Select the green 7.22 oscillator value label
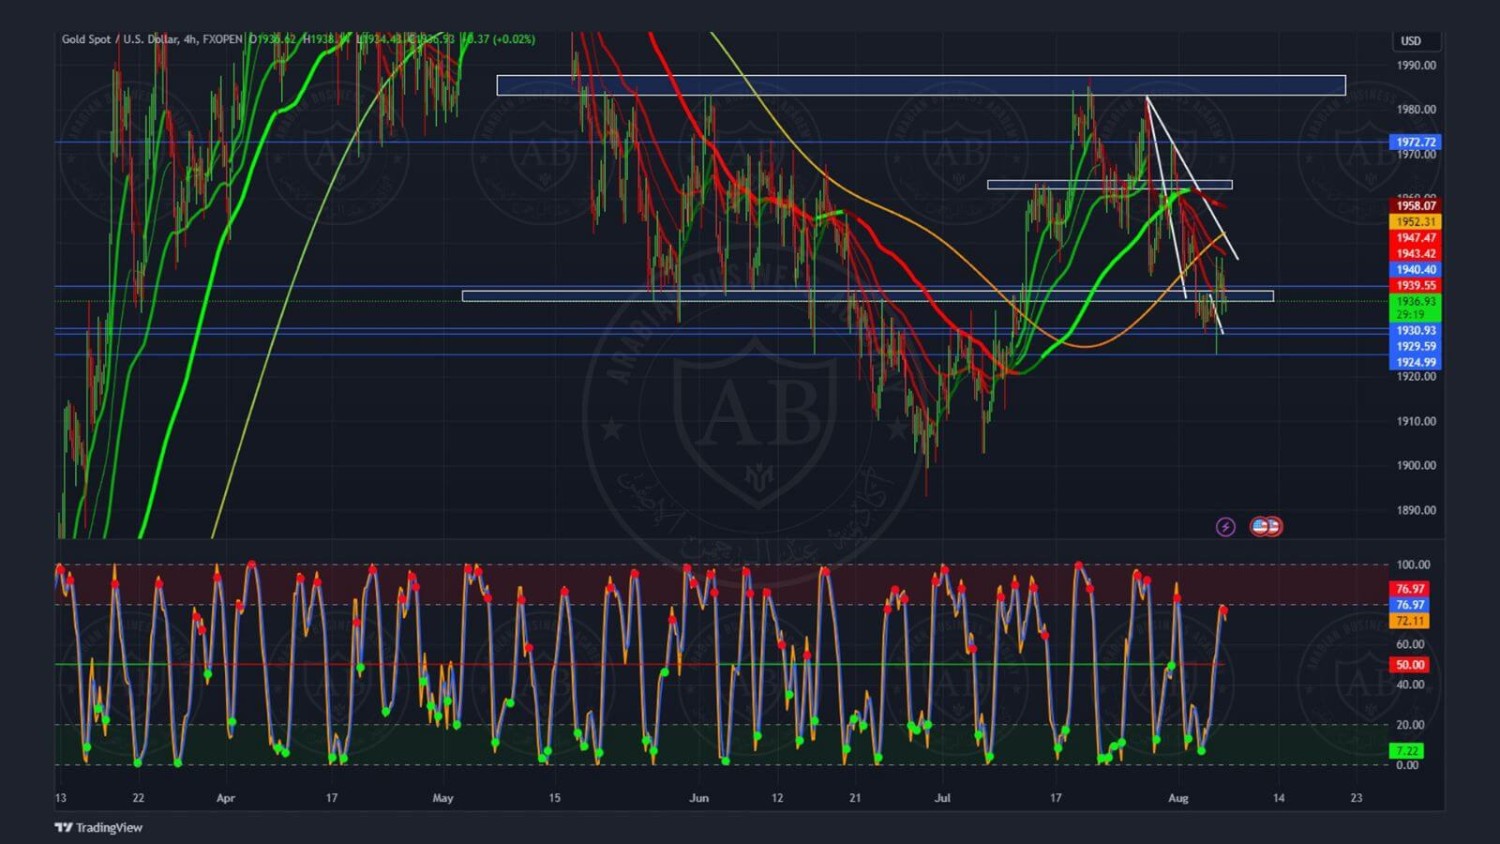This screenshot has width=1500, height=844. [1407, 751]
